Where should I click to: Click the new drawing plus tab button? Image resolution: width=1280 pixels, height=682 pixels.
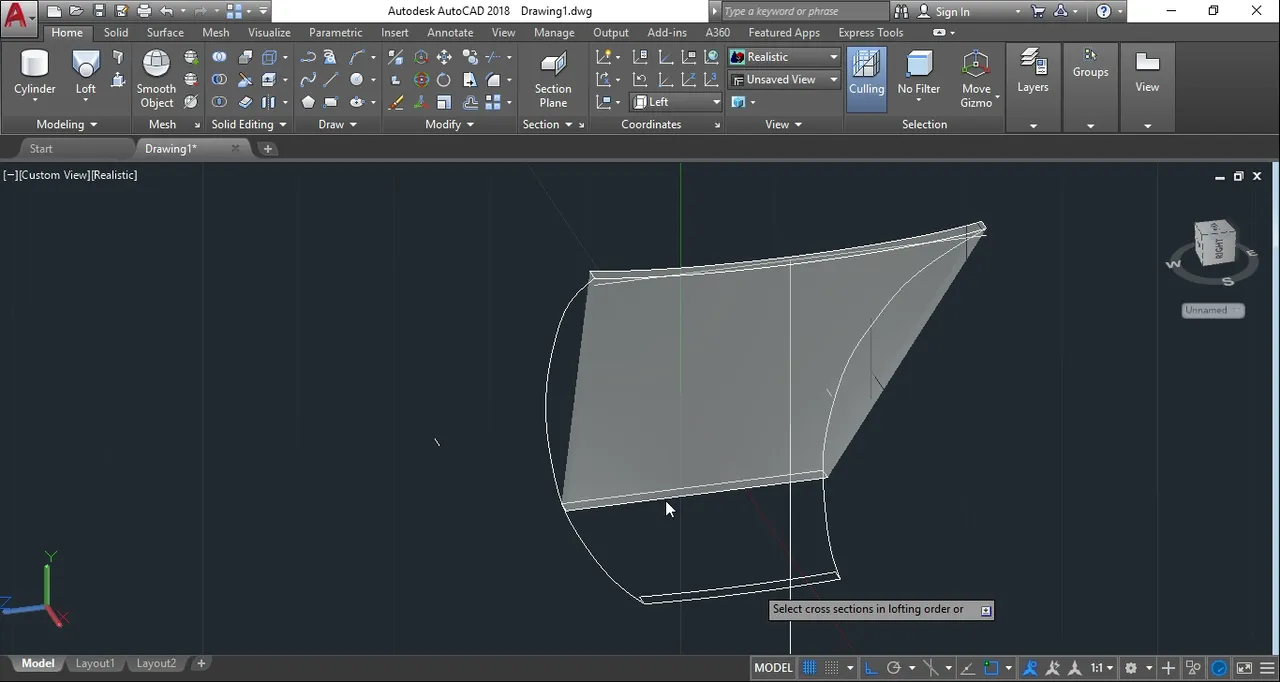tap(267, 148)
